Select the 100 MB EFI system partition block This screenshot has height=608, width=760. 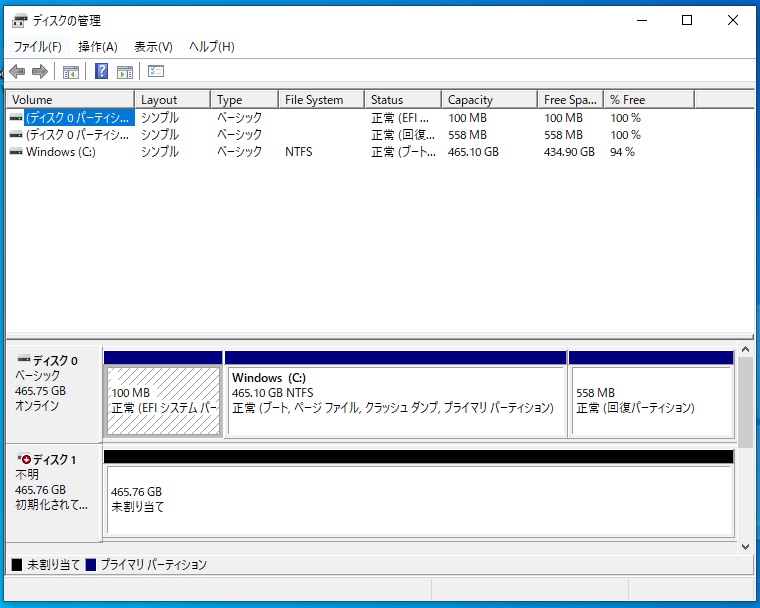[163, 400]
